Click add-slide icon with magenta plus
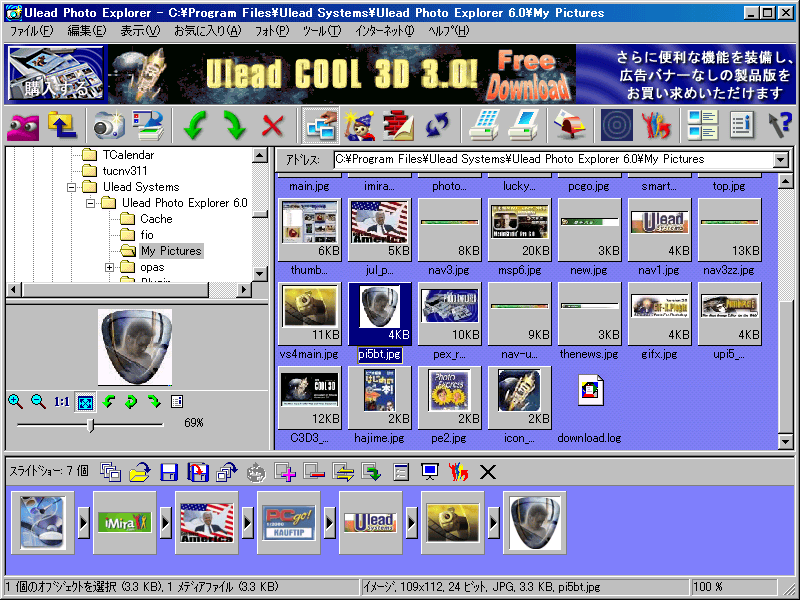 point(285,472)
